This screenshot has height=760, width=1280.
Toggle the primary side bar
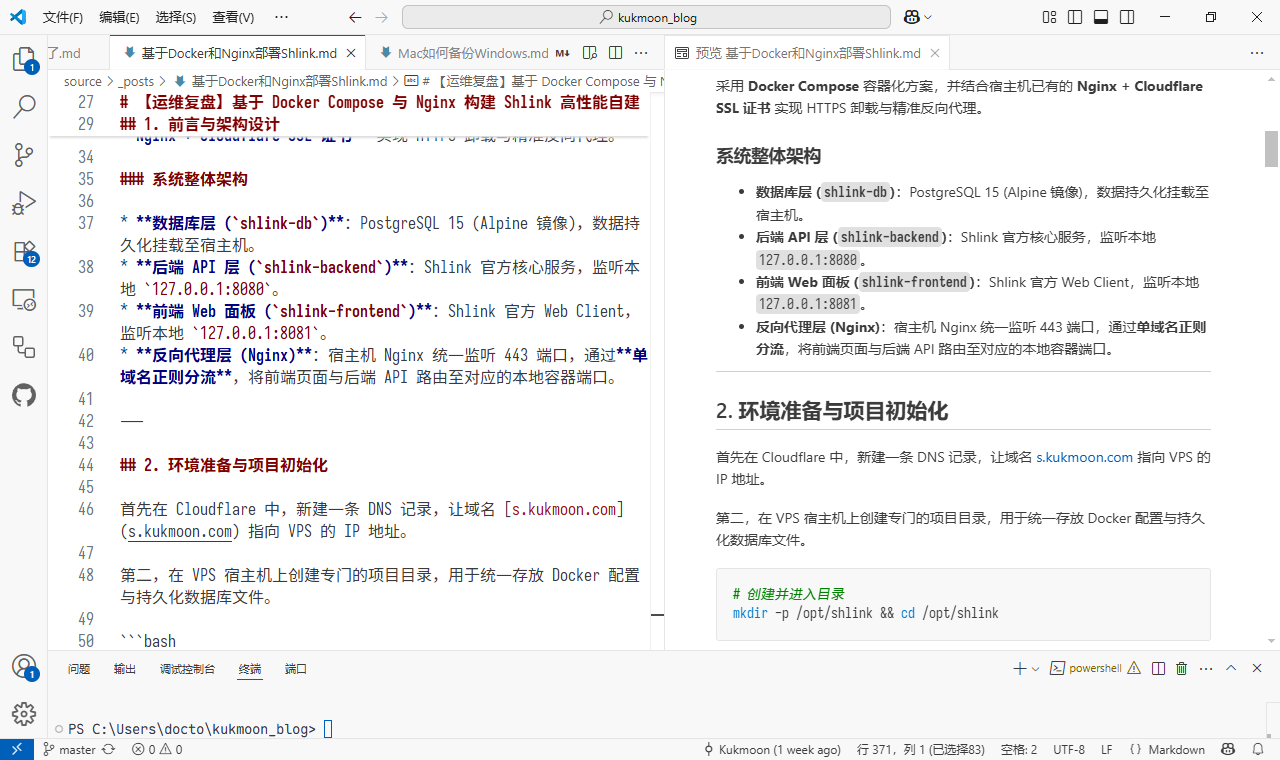[x=1075, y=17]
